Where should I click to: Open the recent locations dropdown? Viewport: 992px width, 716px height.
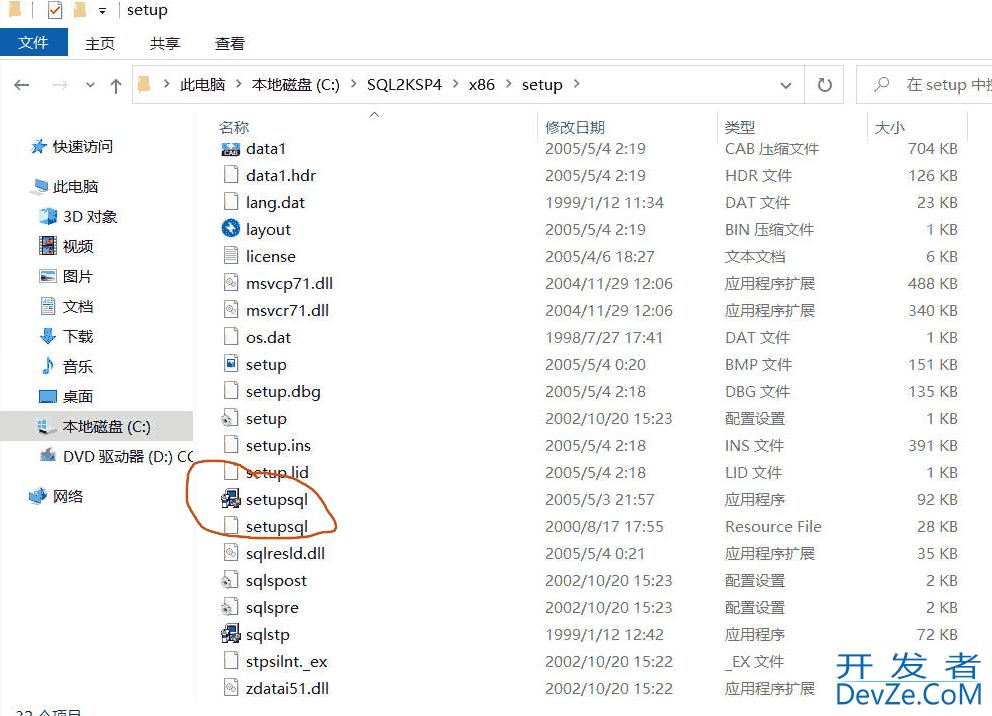pos(90,85)
